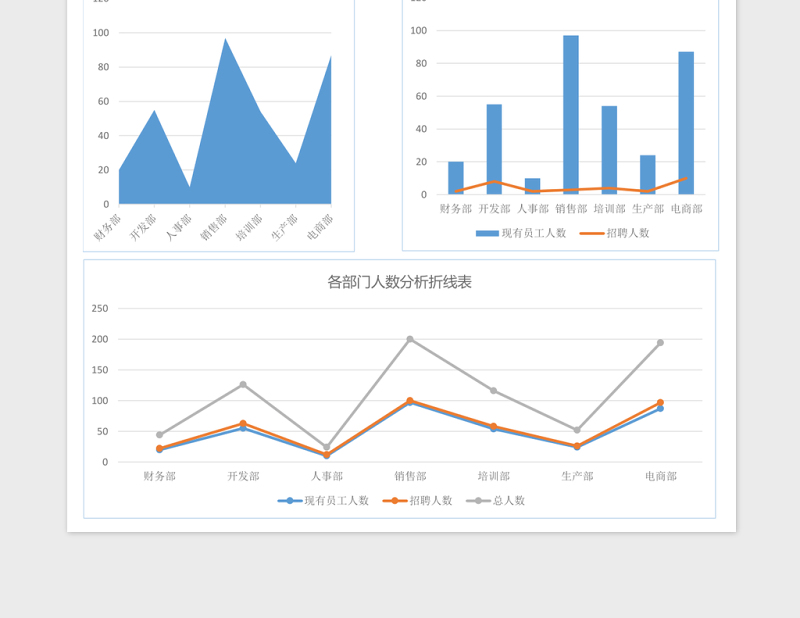Select the chart title 各部门人数分析折线表
This screenshot has width=800, height=618.
400,281
